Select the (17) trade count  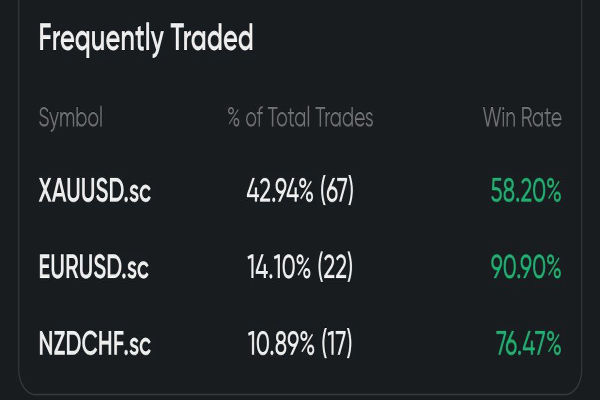coord(334,345)
